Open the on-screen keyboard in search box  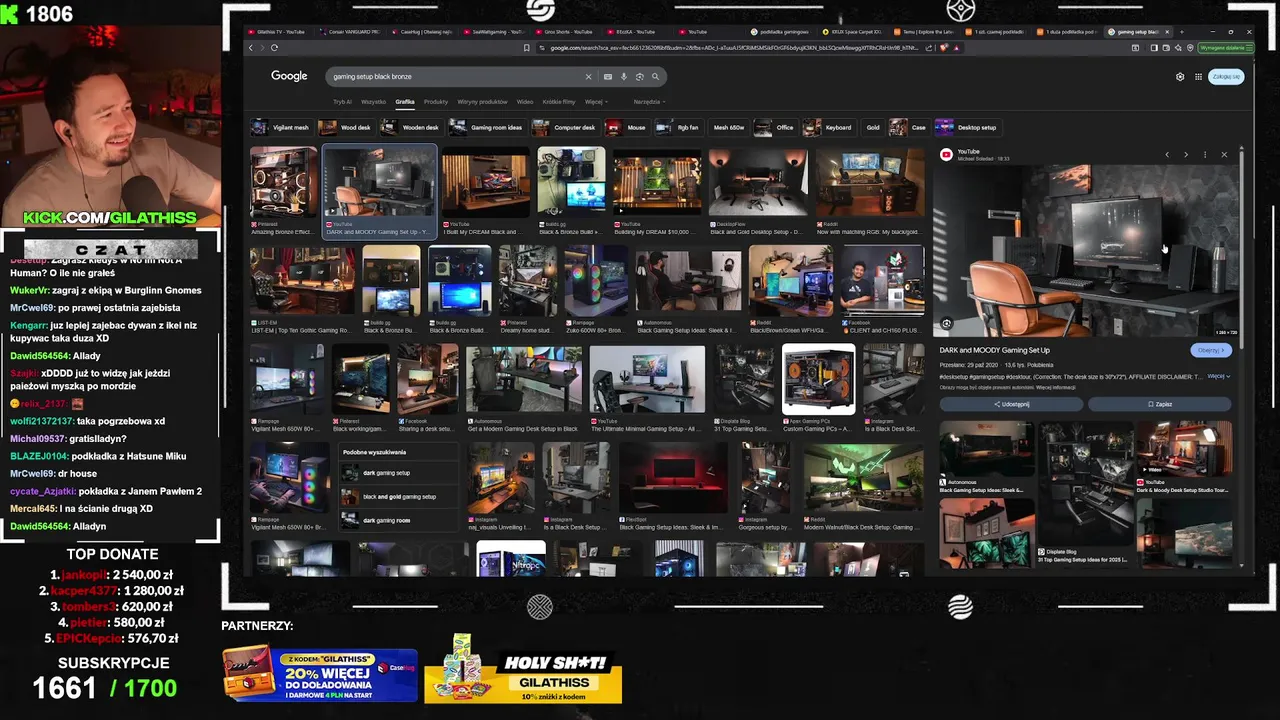607,76
